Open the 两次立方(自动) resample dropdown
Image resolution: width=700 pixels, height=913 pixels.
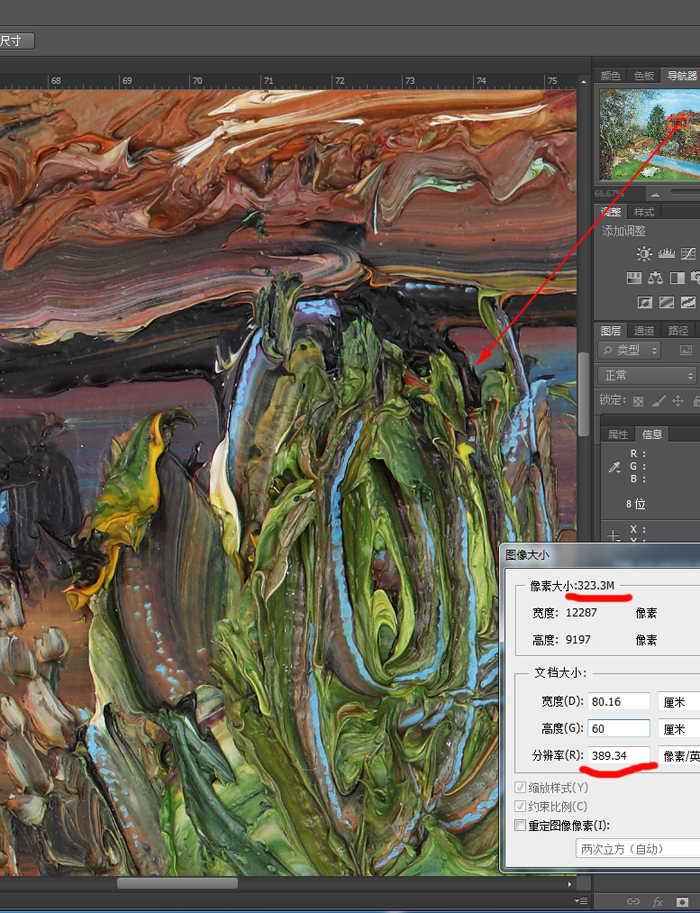pyautogui.click(x=638, y=849)
